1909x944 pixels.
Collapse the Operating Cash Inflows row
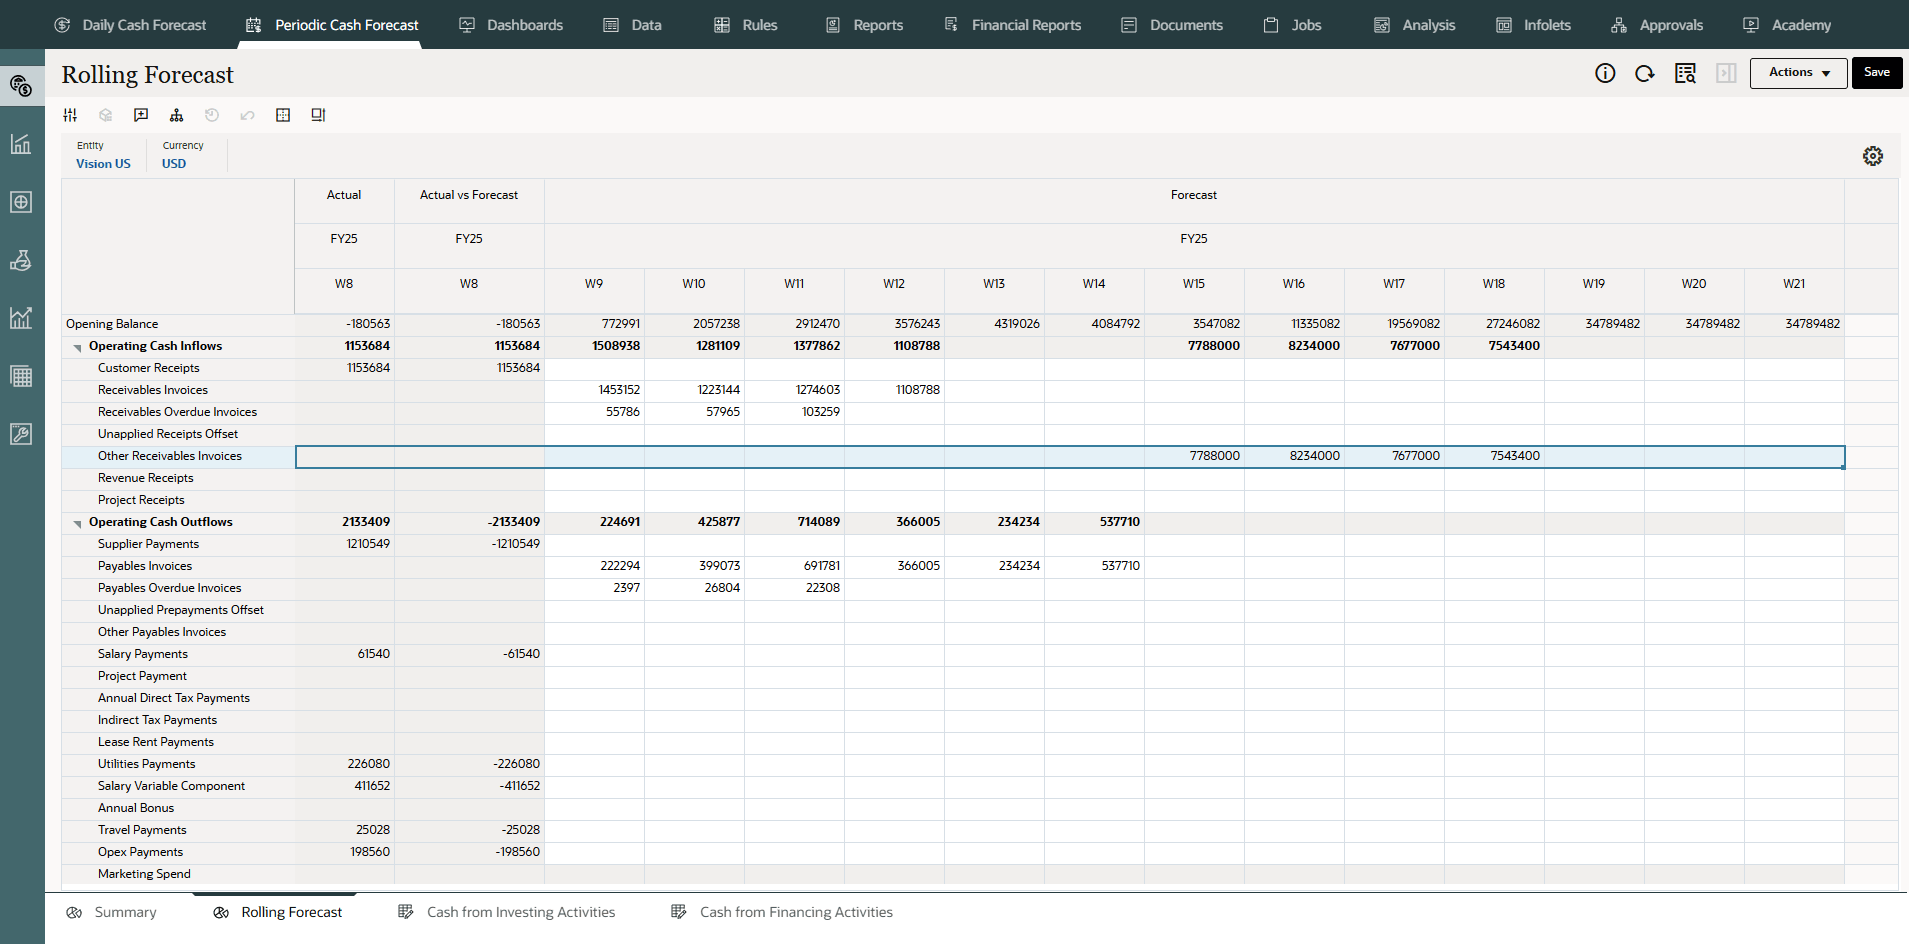tap(77, 347)
